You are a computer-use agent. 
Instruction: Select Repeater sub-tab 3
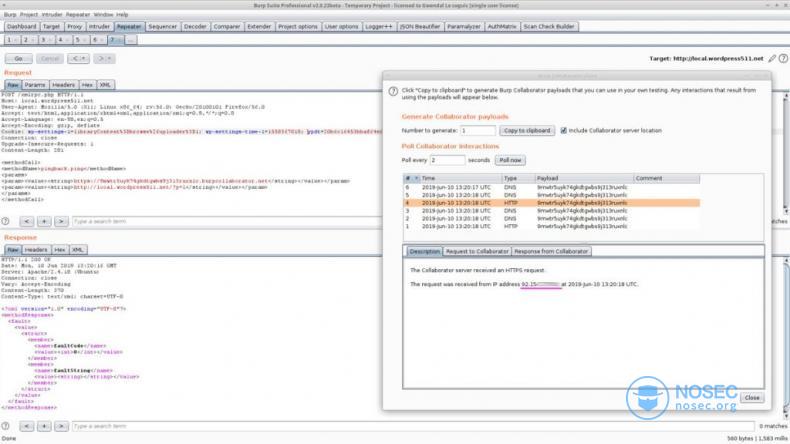click(x=46, y=40)
